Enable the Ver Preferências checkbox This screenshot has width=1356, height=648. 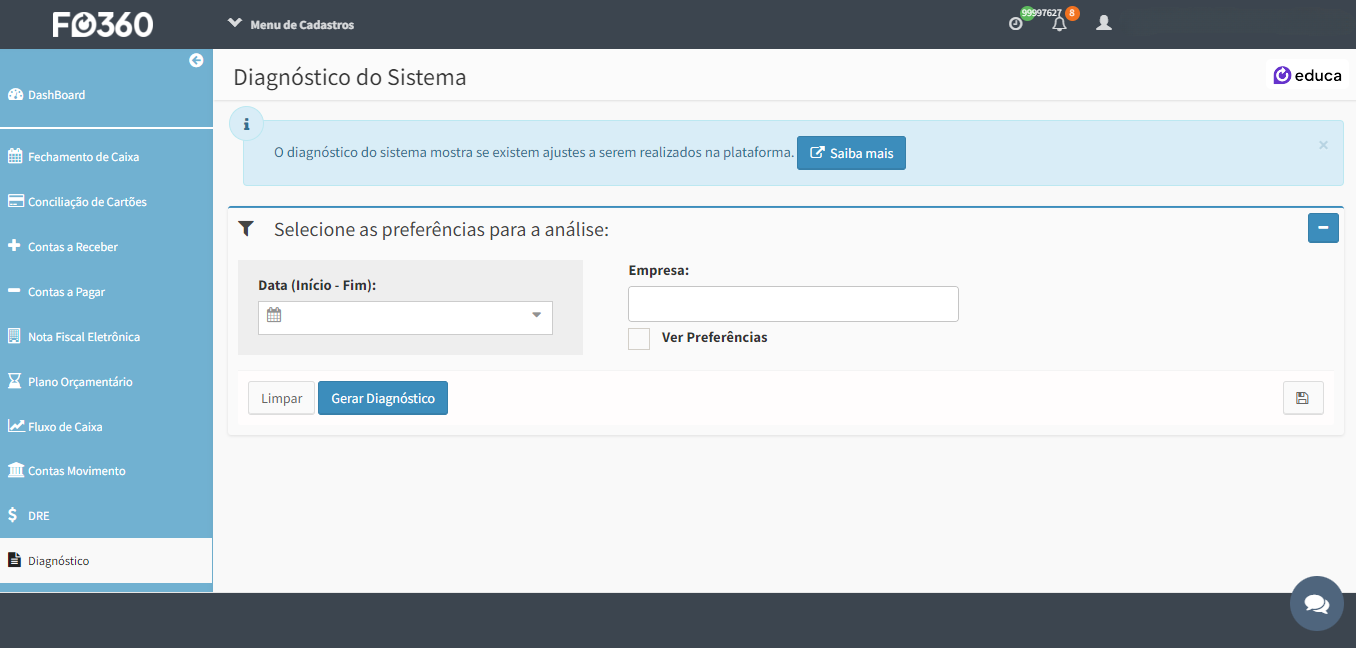[x=639, y=338]
